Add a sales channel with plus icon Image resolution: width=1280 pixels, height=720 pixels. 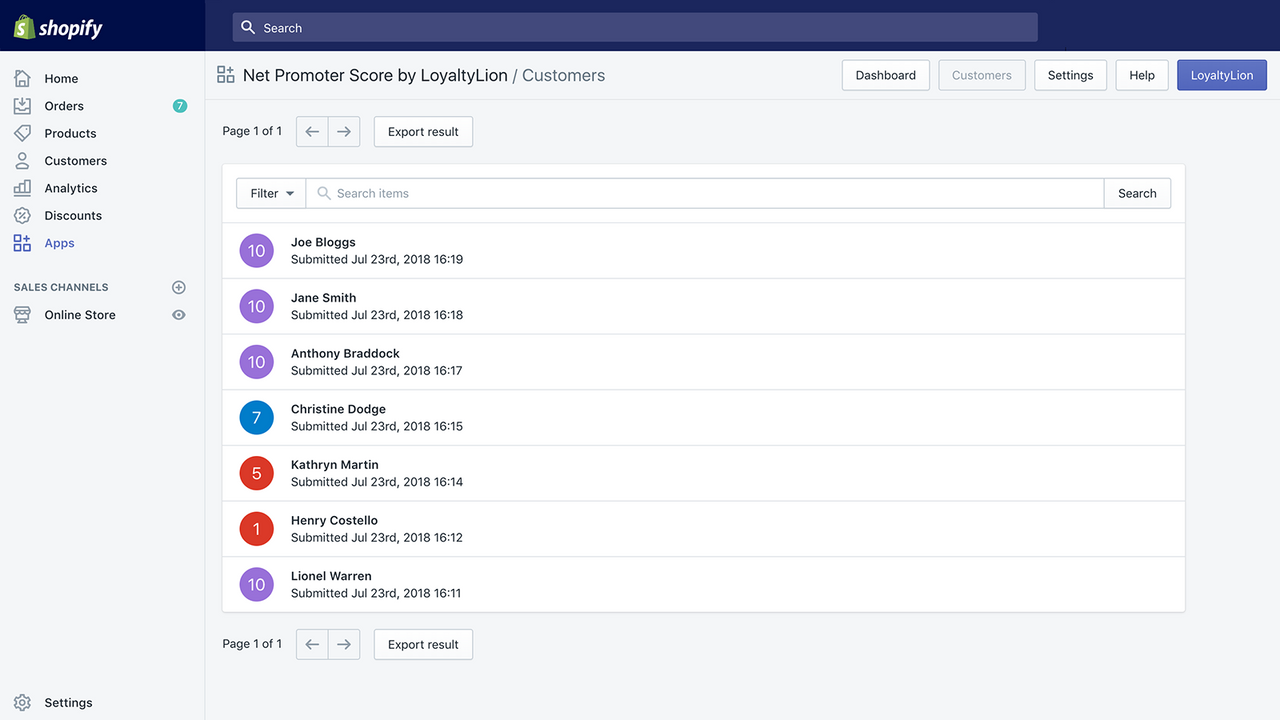179,287
